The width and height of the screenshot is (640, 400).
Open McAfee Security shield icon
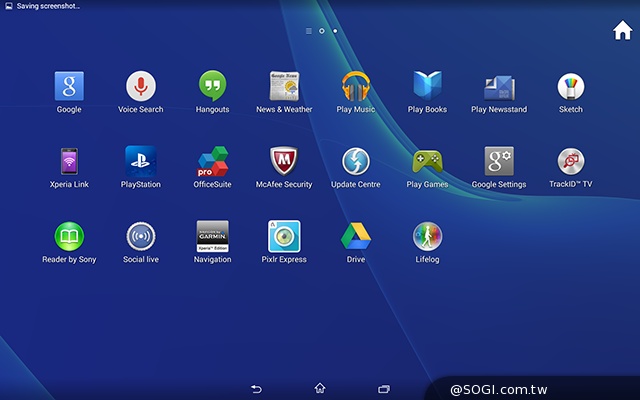[x=284, y=161]
